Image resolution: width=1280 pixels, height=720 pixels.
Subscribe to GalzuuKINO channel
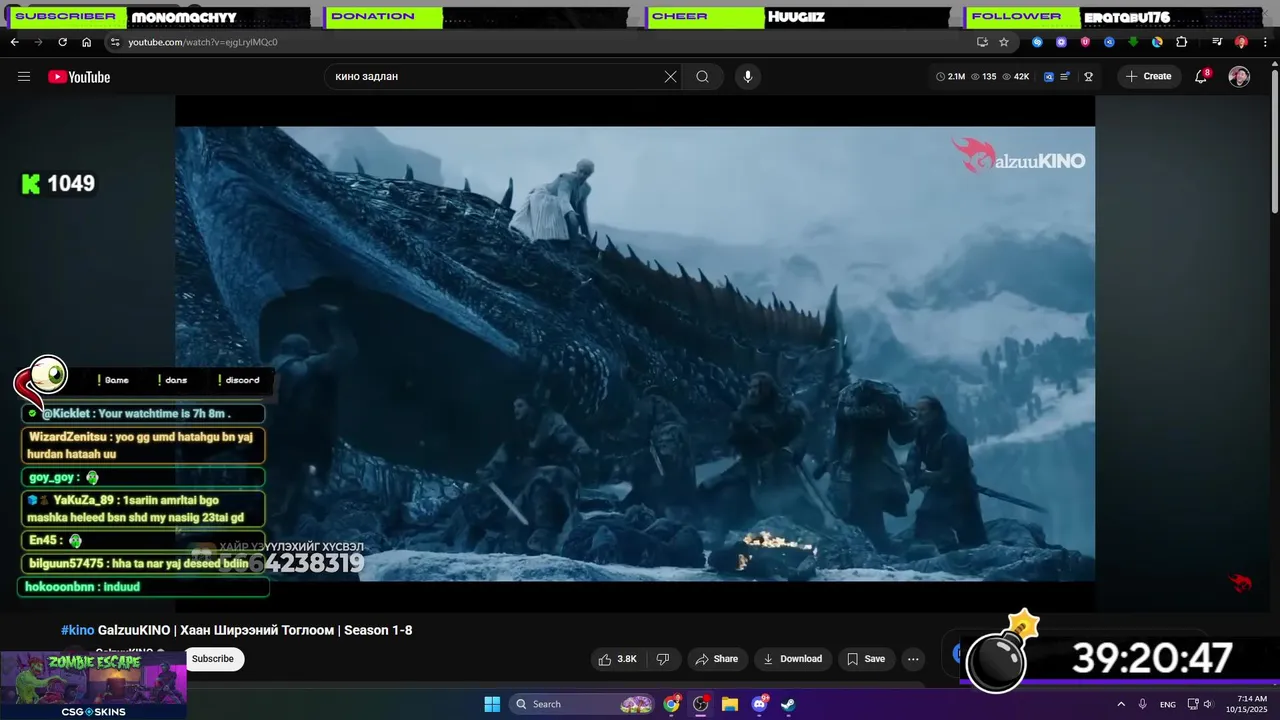click(x=213, y=659)
